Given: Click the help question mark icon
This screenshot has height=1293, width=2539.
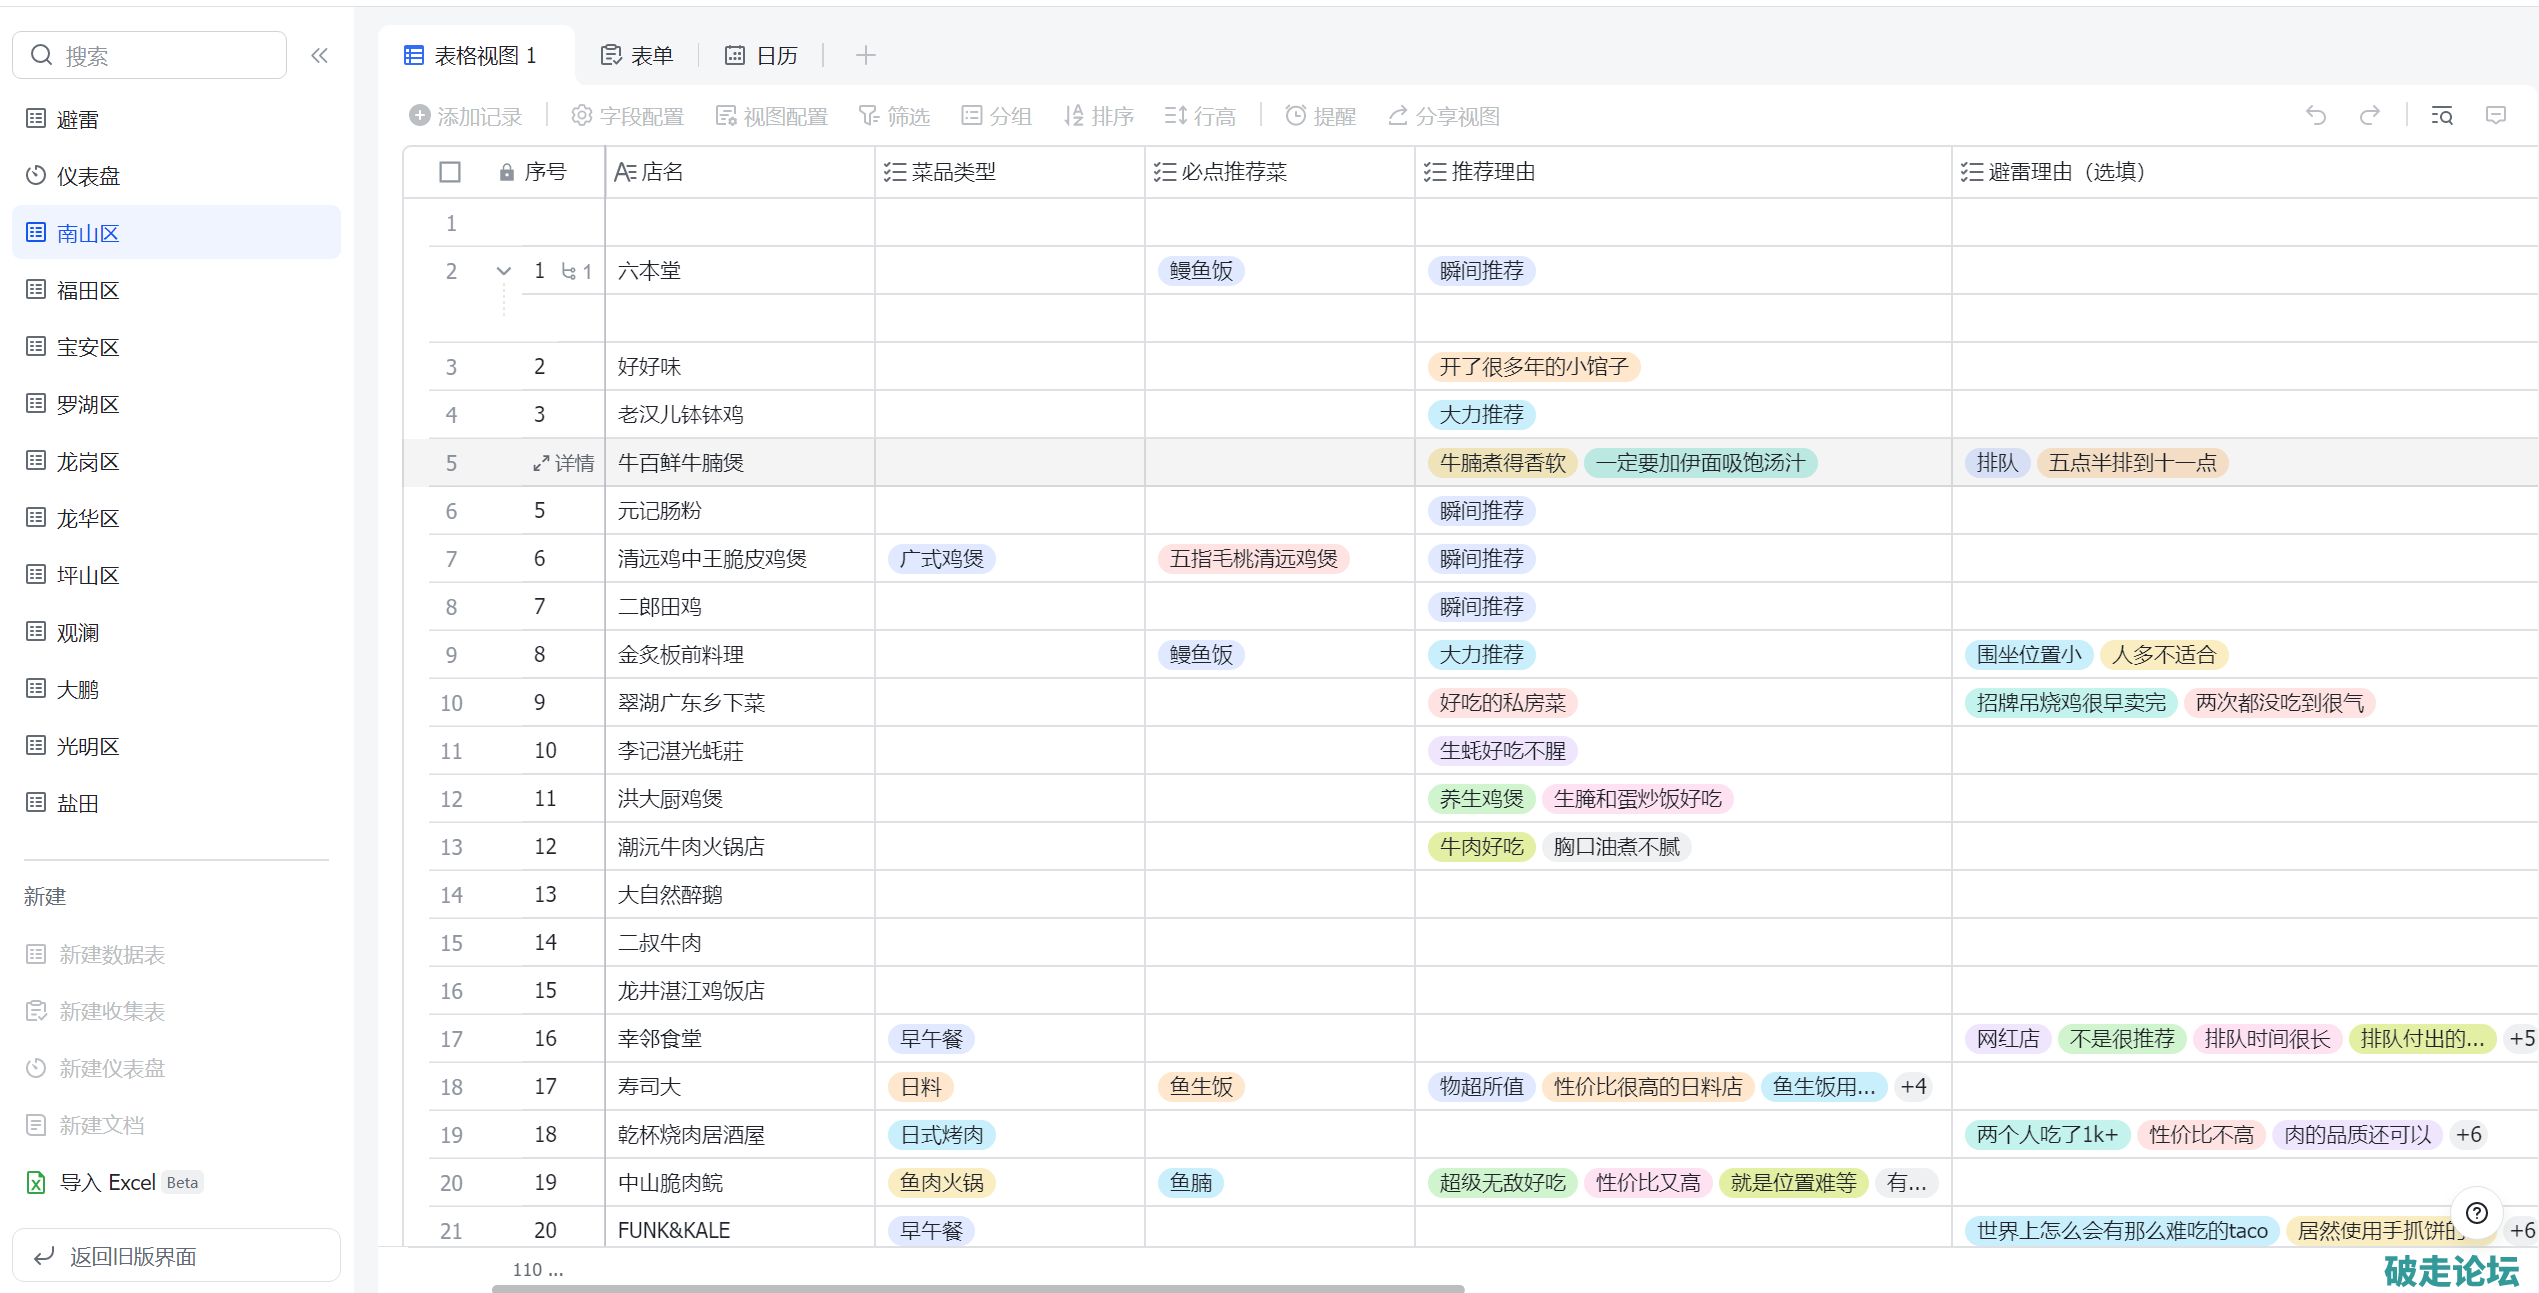Looking at the screenshot, I should [2476, 1213].
